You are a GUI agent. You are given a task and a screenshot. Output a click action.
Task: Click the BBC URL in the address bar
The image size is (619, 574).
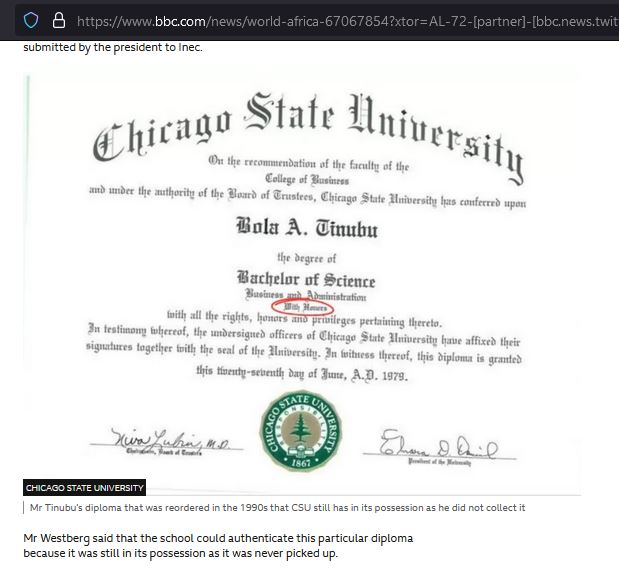(x=340, y=20)
